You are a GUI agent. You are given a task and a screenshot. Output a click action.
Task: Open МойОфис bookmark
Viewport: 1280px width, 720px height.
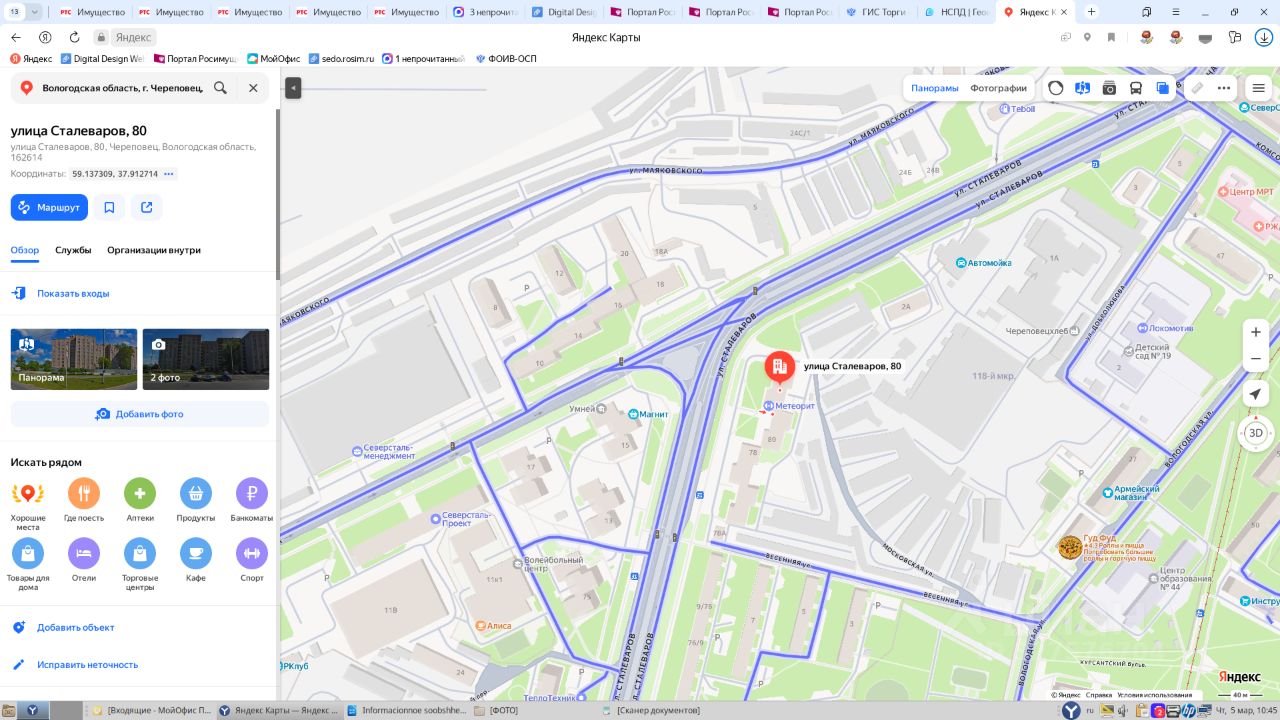[273, 58]
